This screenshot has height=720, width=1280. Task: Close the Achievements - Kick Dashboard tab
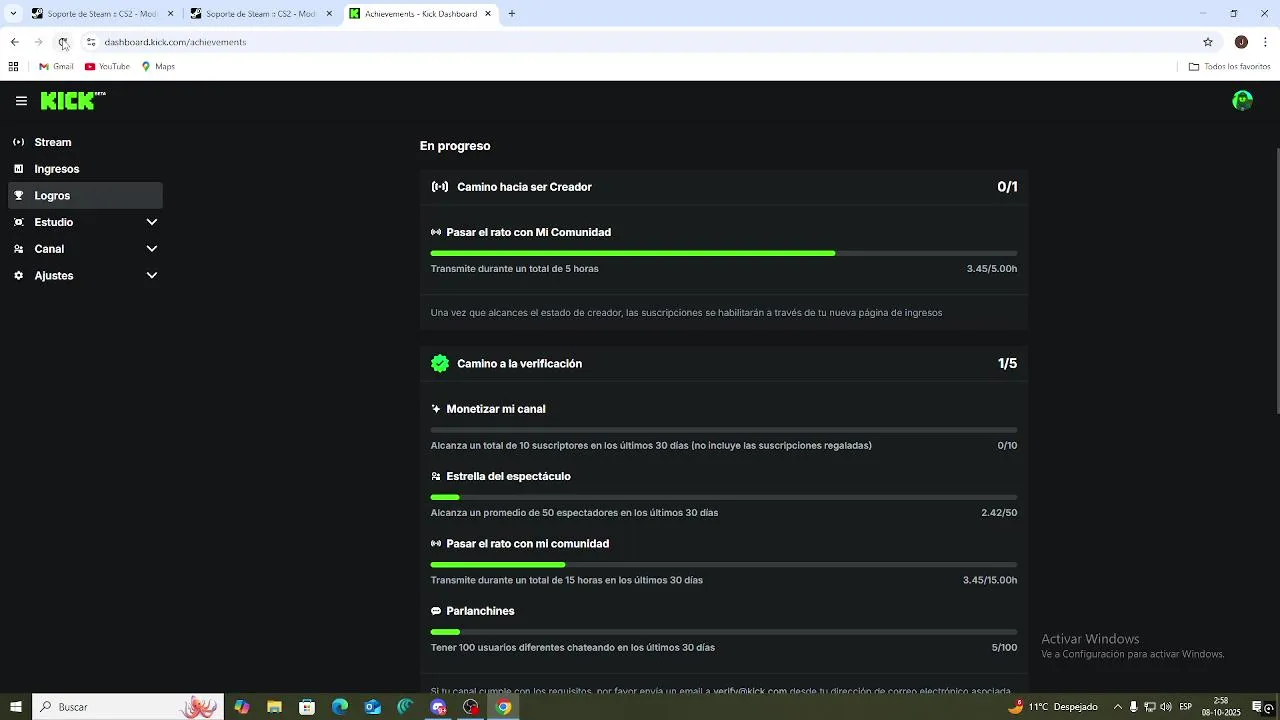point(488,14)
